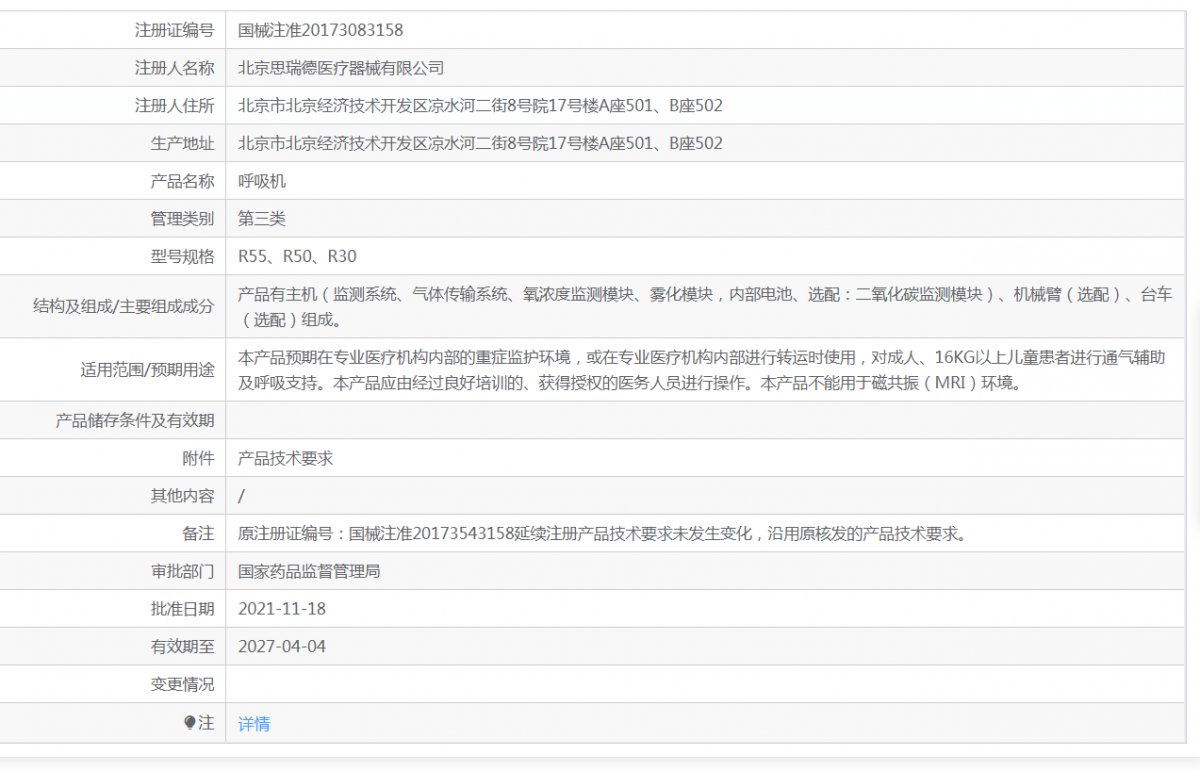
Task: Click the 变更情况 label
Action: coord(182,685)
